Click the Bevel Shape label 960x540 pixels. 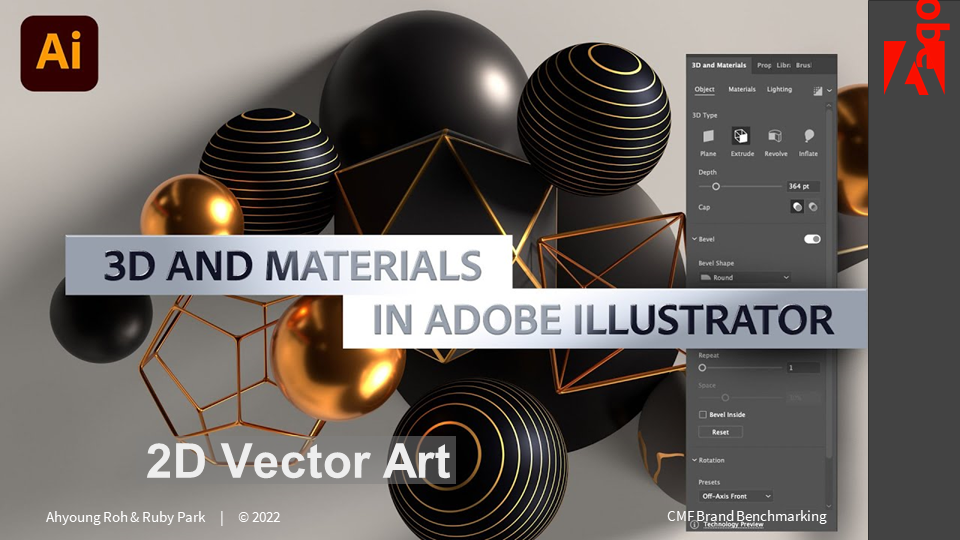[716, 263]
